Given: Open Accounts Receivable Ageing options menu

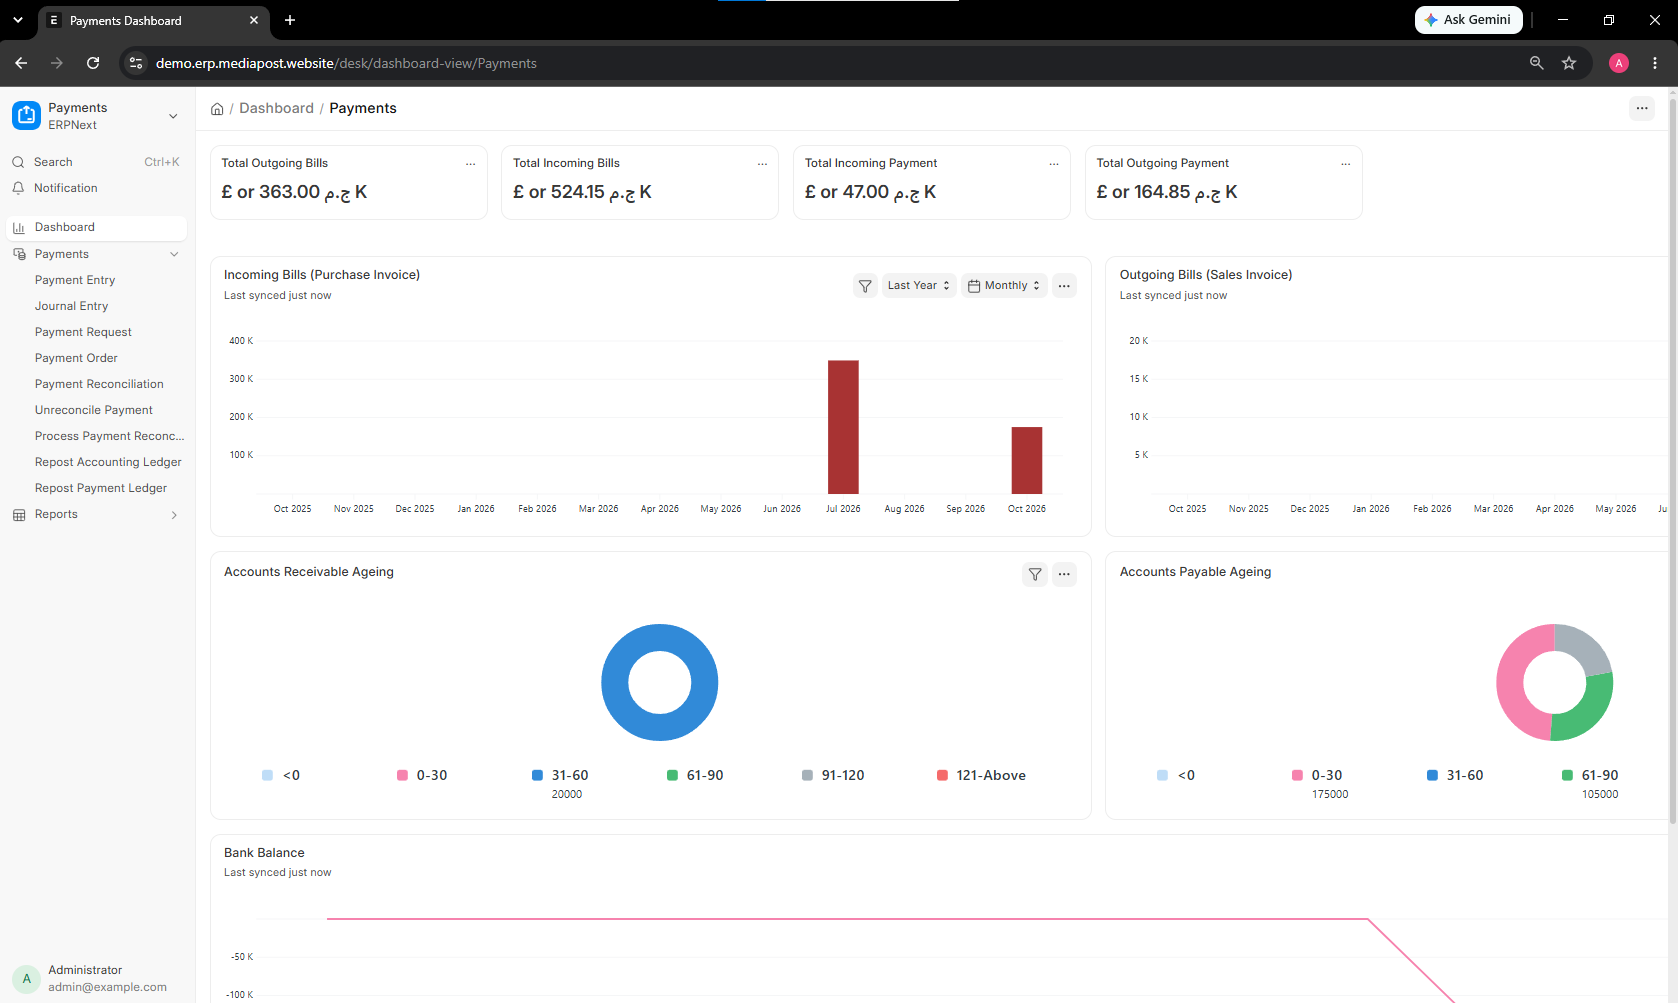Looking at the screenshot, I should point(1064,574).
